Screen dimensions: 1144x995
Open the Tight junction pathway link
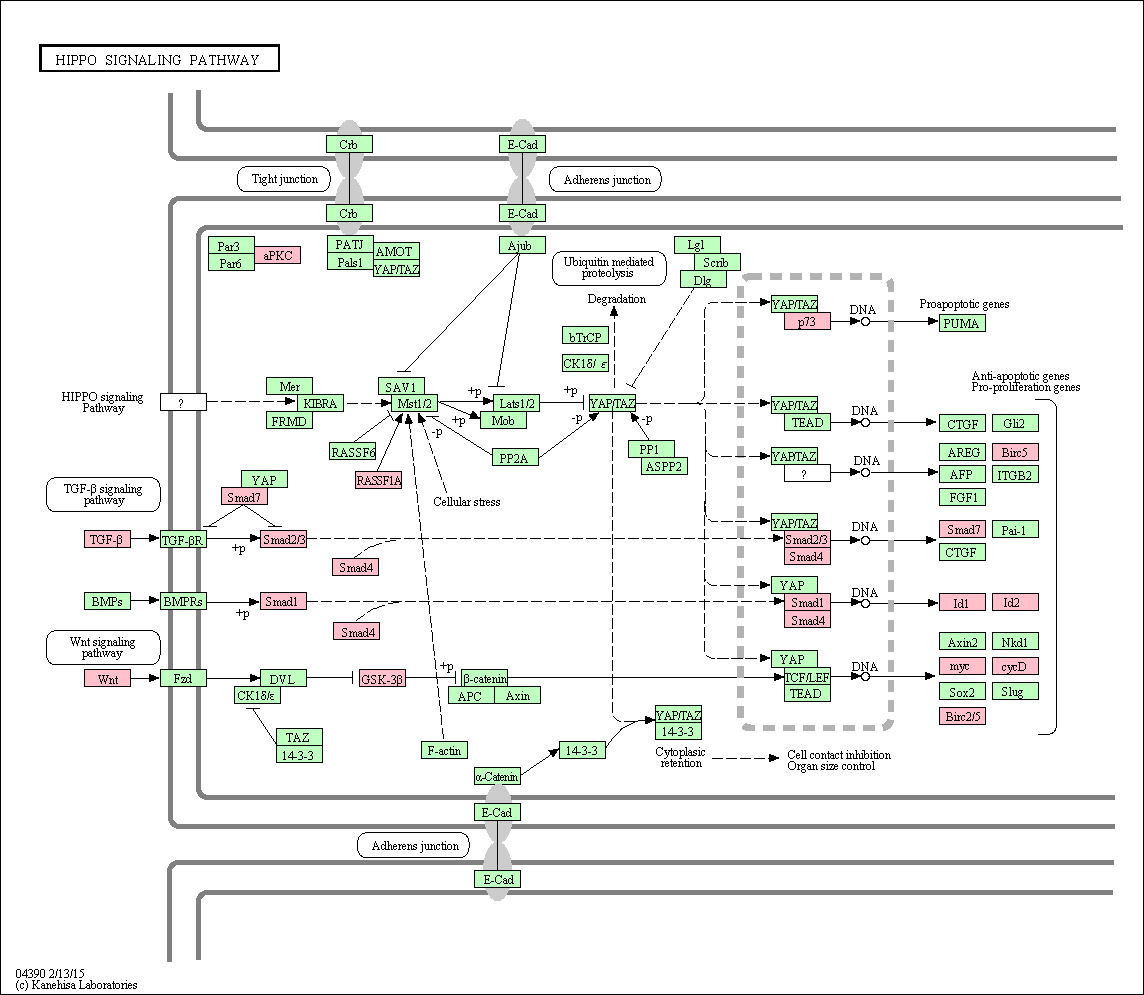point(285,179)
